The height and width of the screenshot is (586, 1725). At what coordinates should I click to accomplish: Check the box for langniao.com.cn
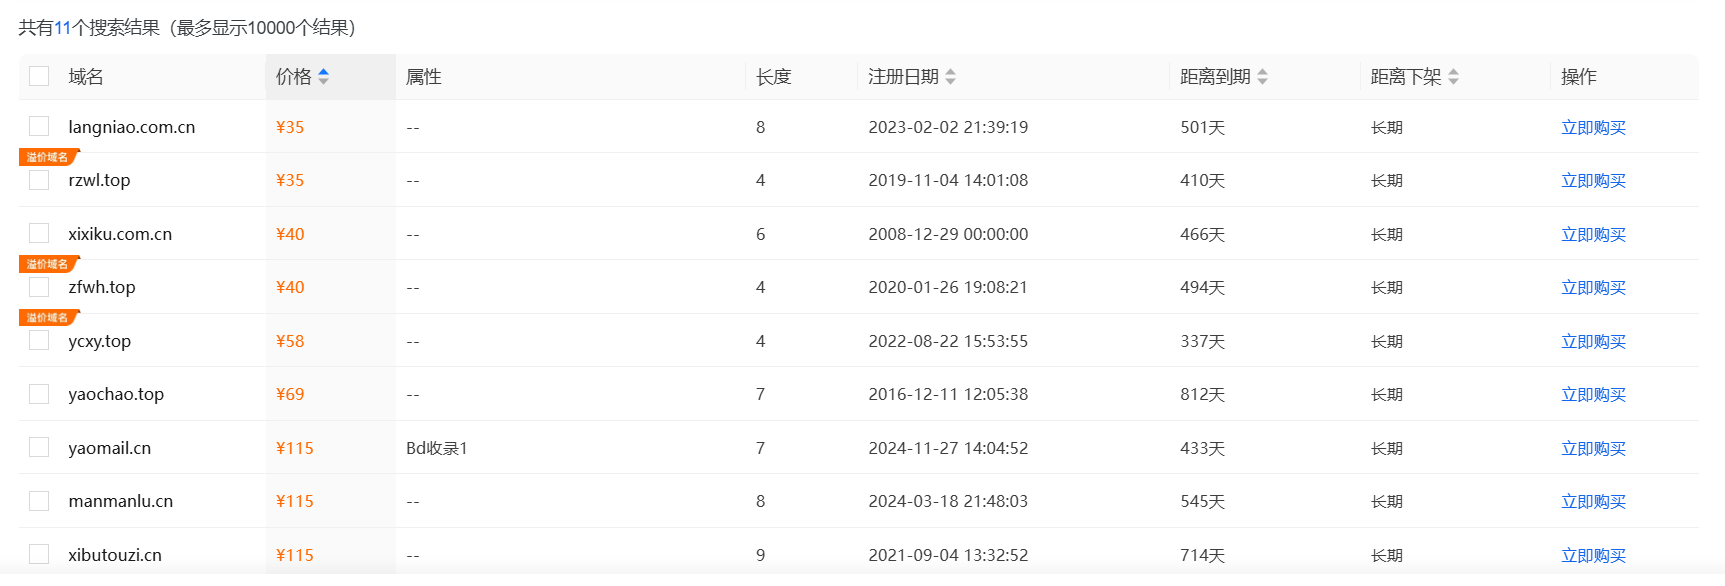click(x=39, y=126)
